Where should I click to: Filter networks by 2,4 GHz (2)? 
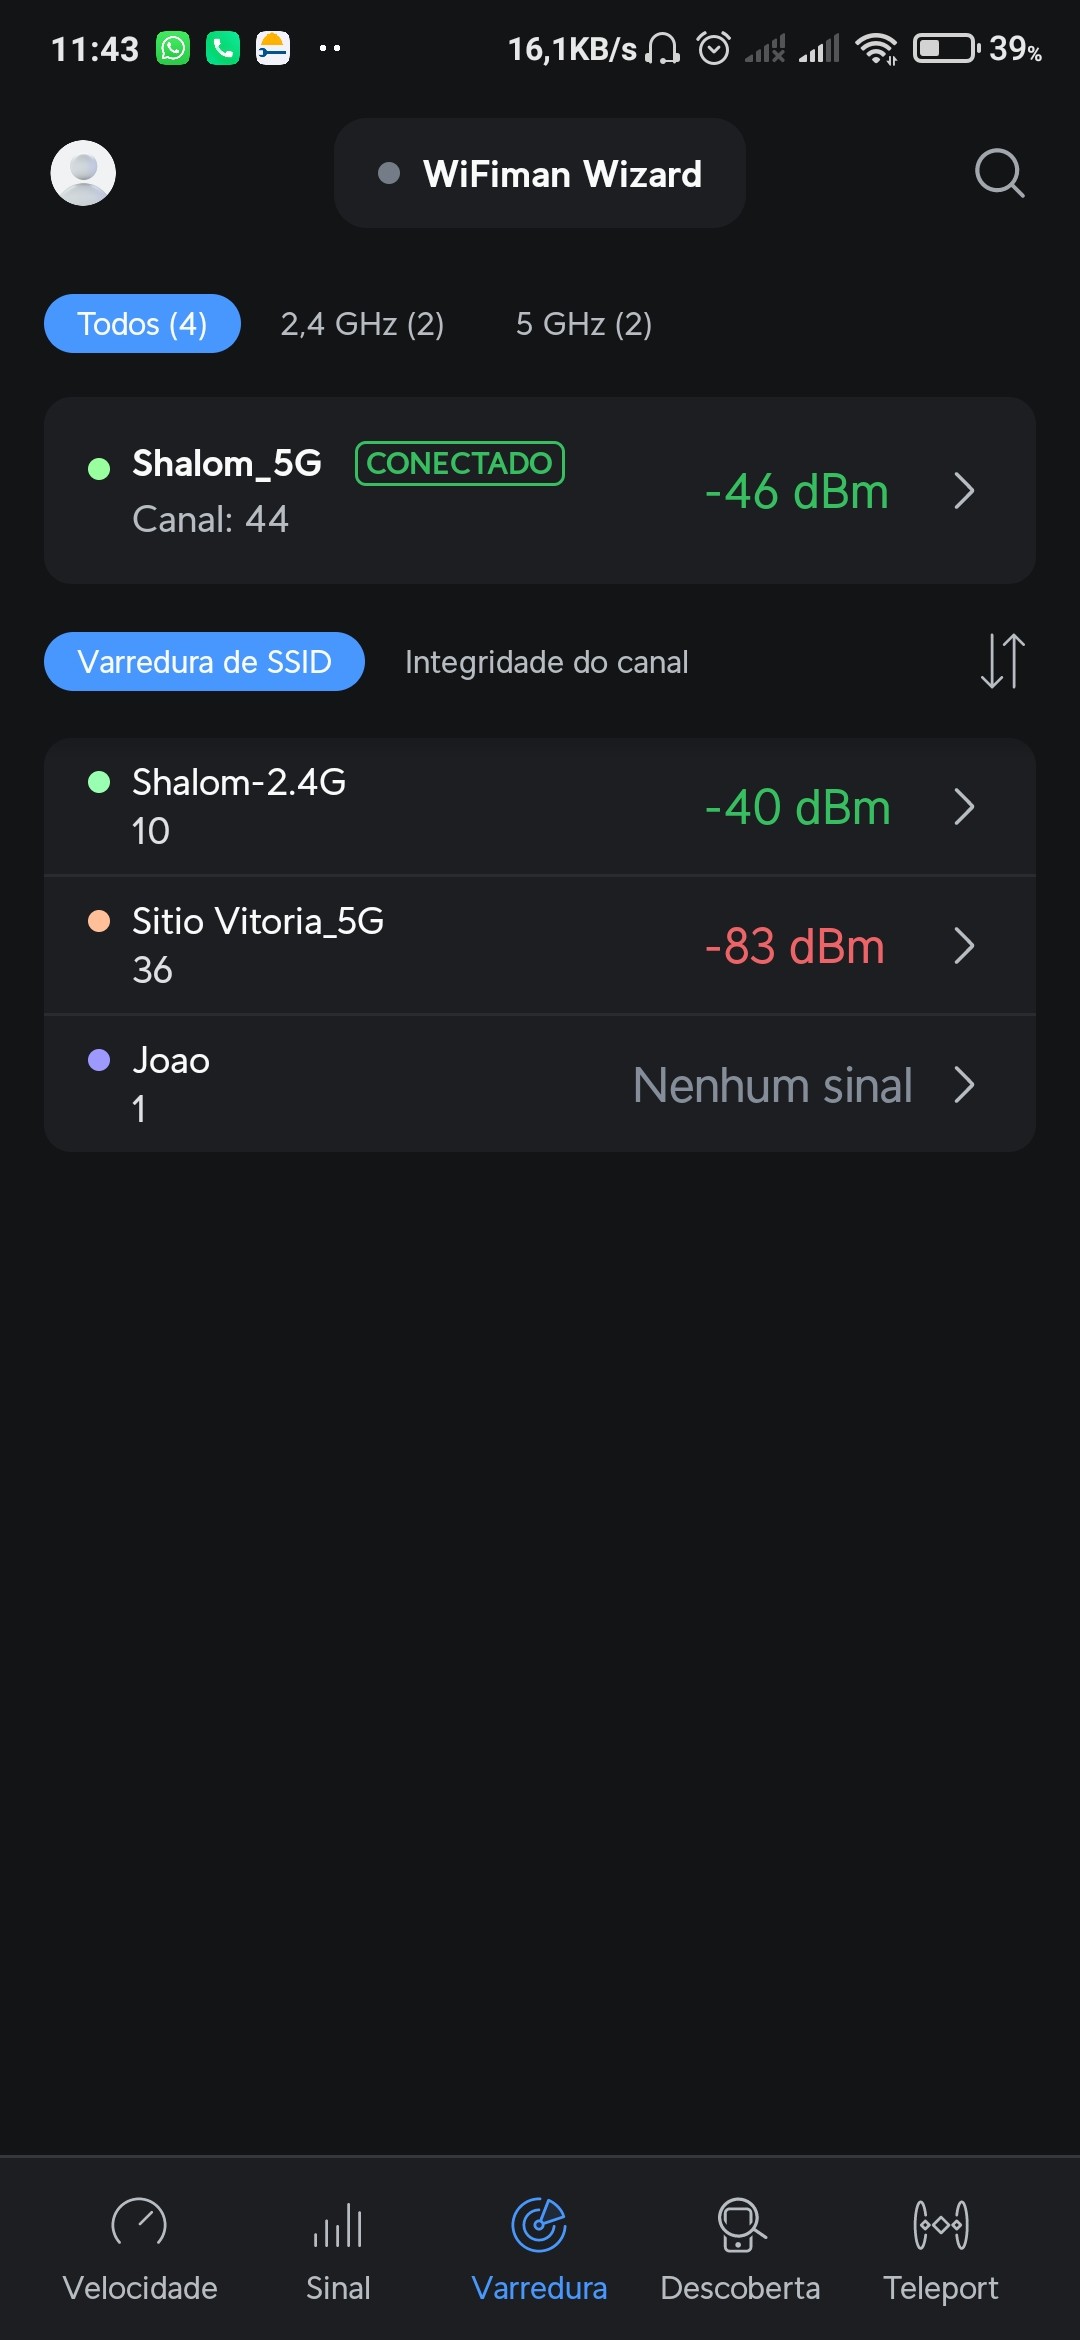tap(362, 324)
